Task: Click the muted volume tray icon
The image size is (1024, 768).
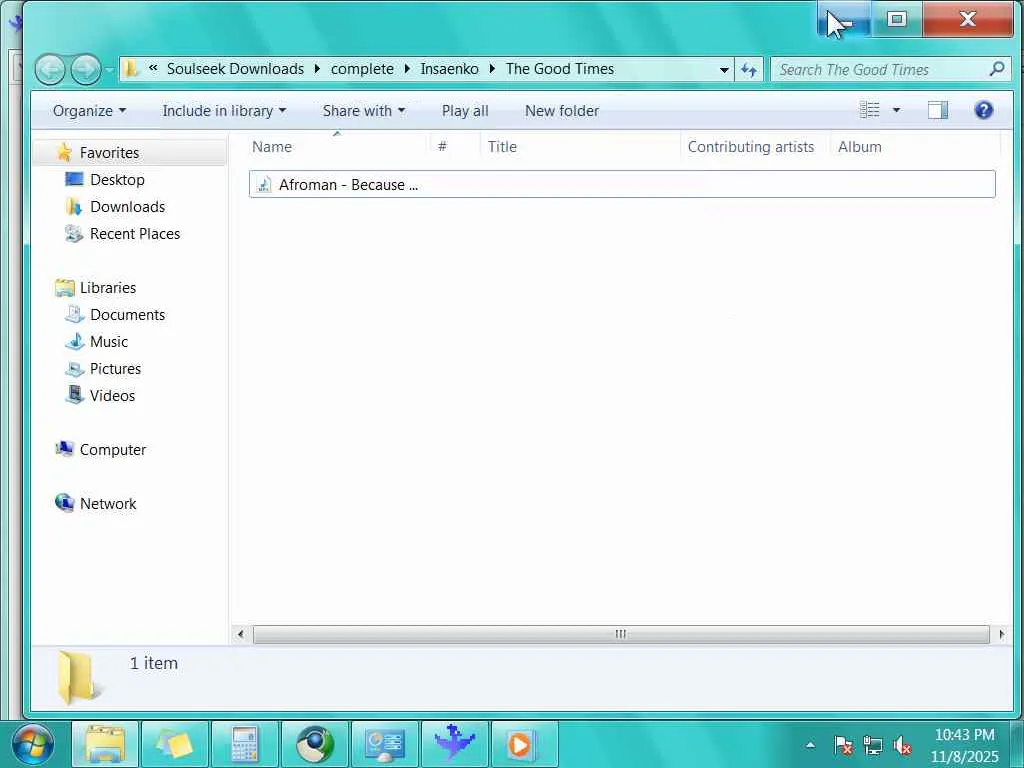Action: point(902,745)
